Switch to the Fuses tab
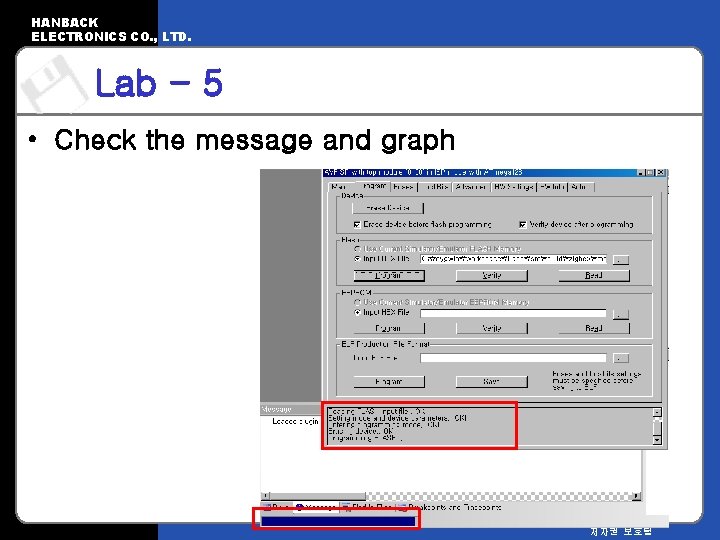The width and height of the screenshot is (720, 540). point(404,187)
